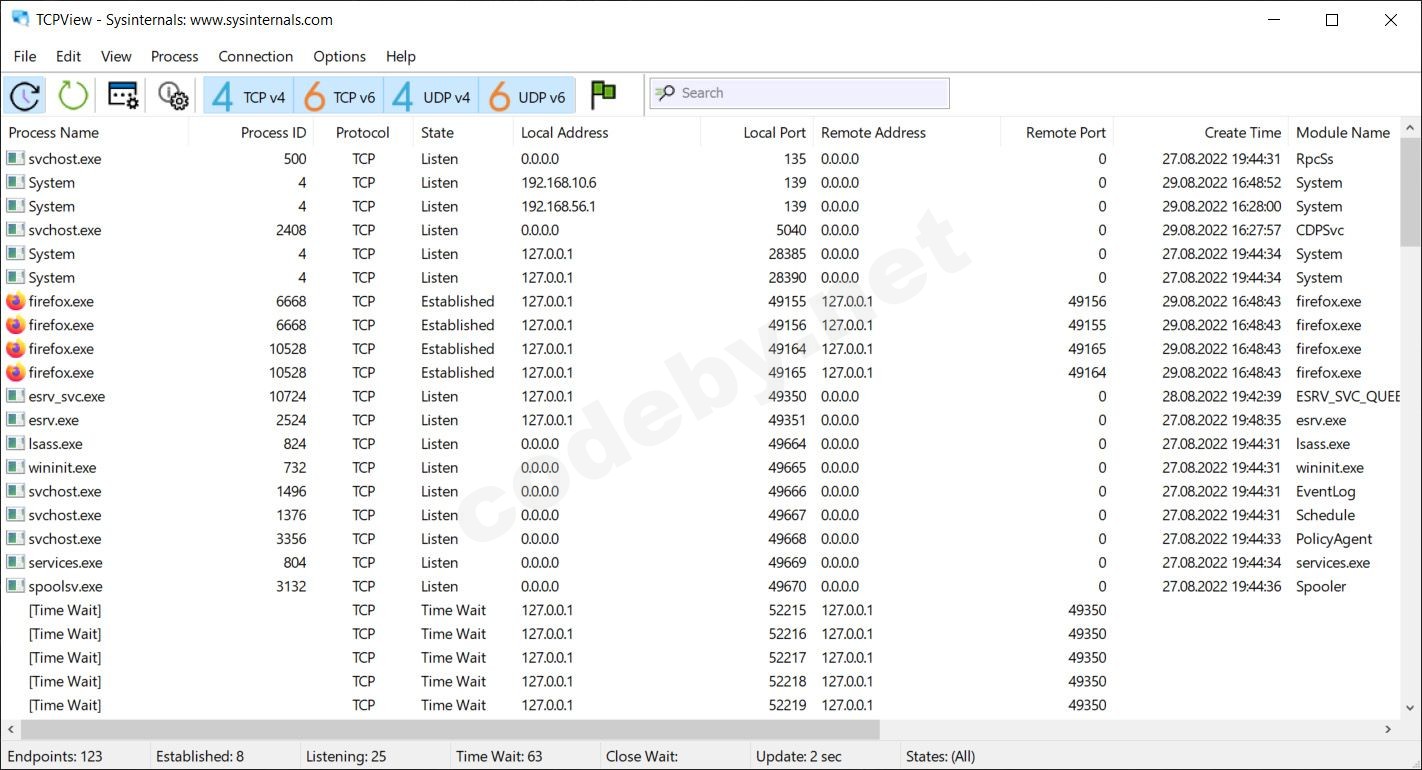Click the green Refresh Now icon

pos(73,96)
